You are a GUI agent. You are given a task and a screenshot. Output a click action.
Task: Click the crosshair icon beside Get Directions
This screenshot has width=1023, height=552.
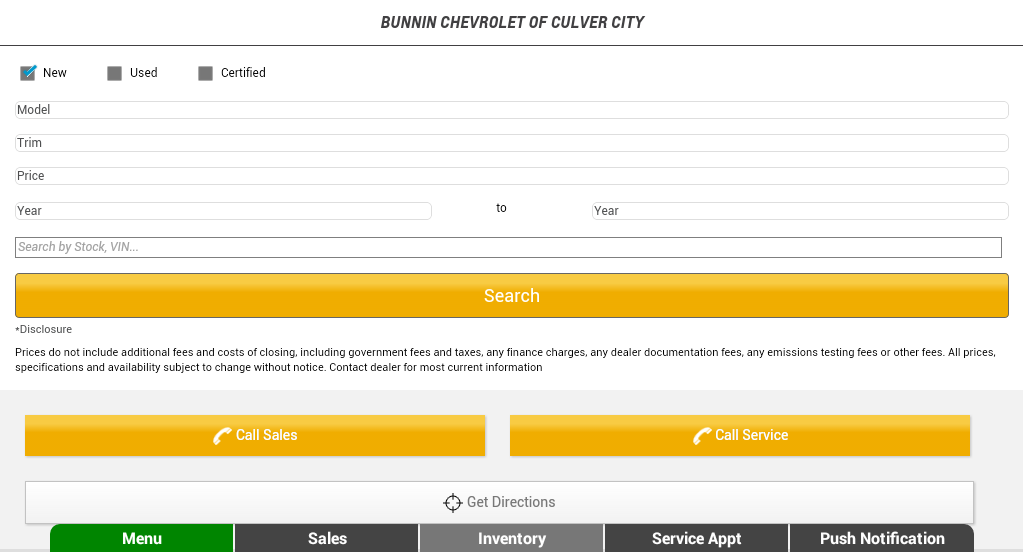pos(453,502)
